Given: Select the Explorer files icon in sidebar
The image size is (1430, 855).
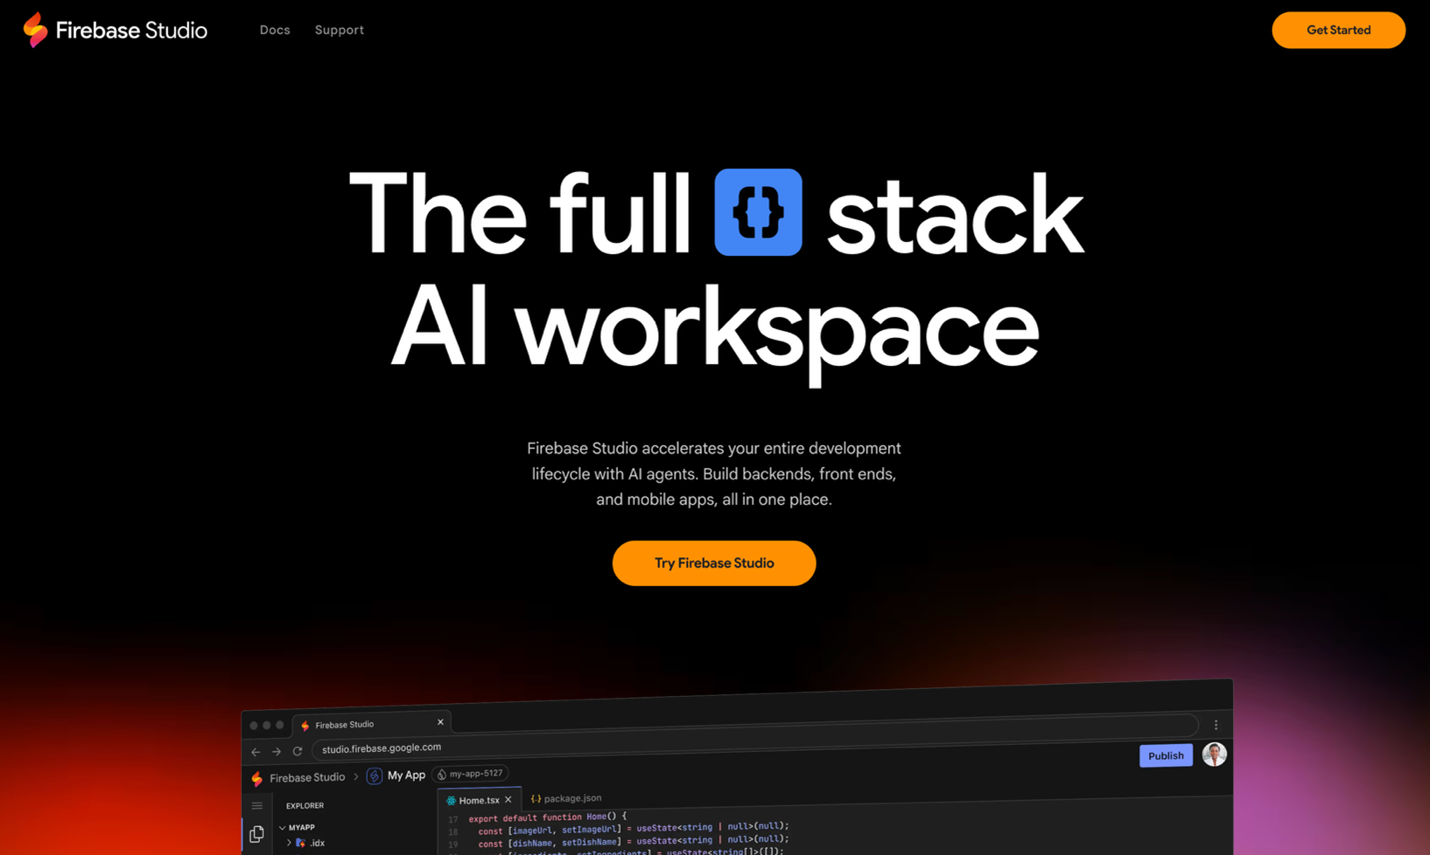Looking at the screenshot, I should 257,834.
